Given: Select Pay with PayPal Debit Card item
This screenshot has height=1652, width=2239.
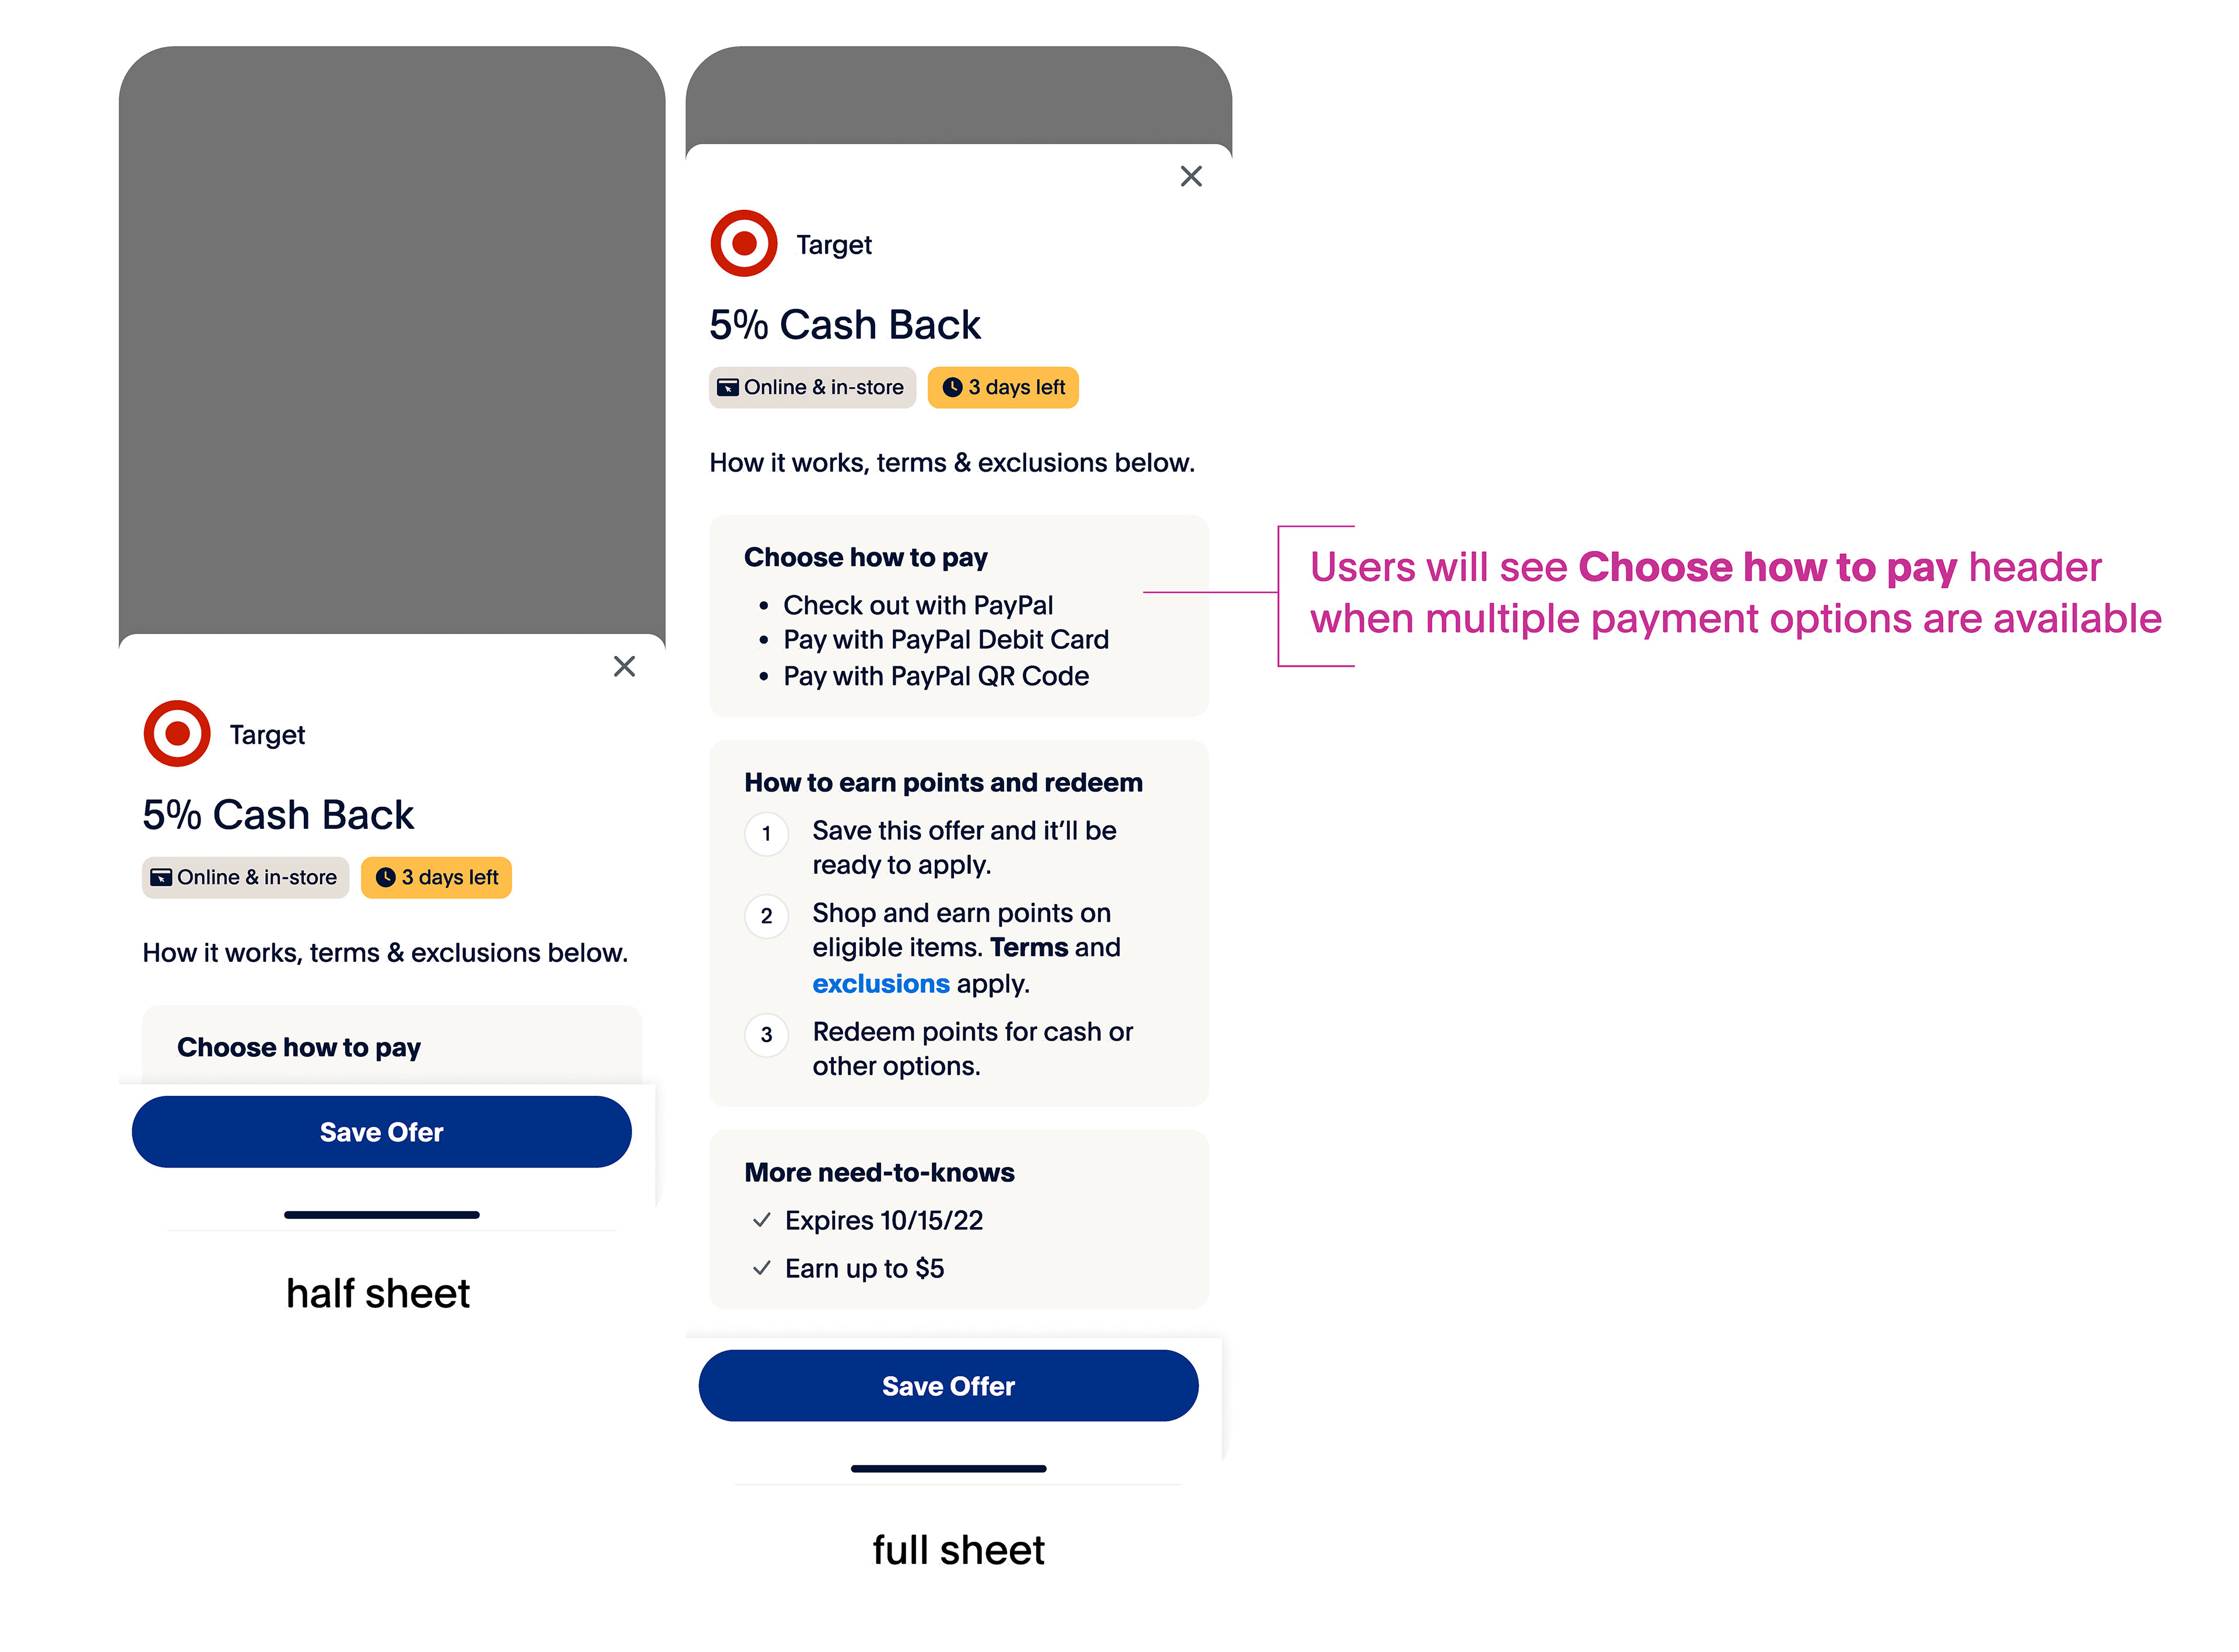Looking at the screenshot, I should (x=945, y=640).
